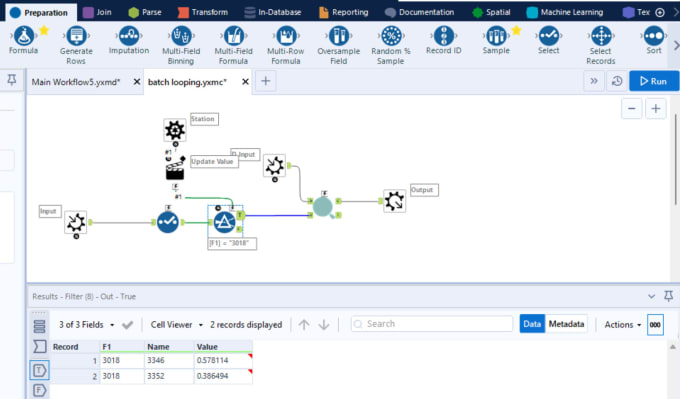Click the Name column header
The width and height of the screenshot is (680, 399).
click(x=169, y=347)
